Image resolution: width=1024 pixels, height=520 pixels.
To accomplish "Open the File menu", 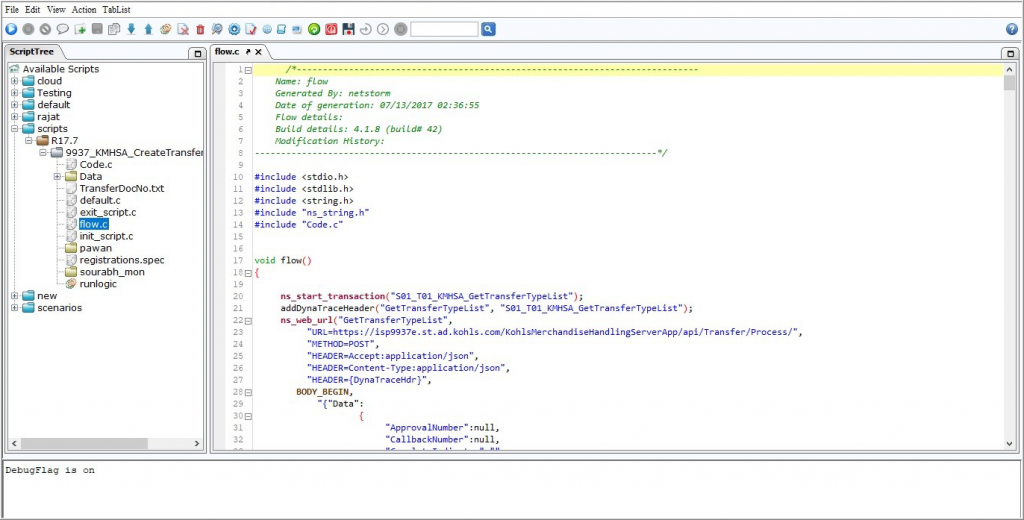I will coord(12,10).
